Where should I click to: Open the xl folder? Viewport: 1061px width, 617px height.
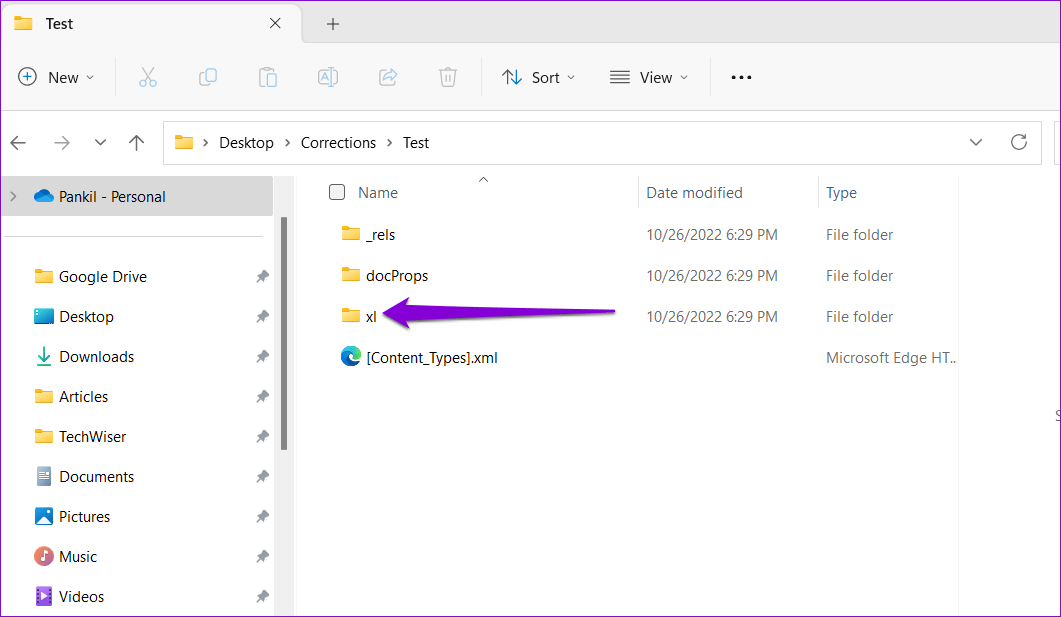[x=370, y=317]
